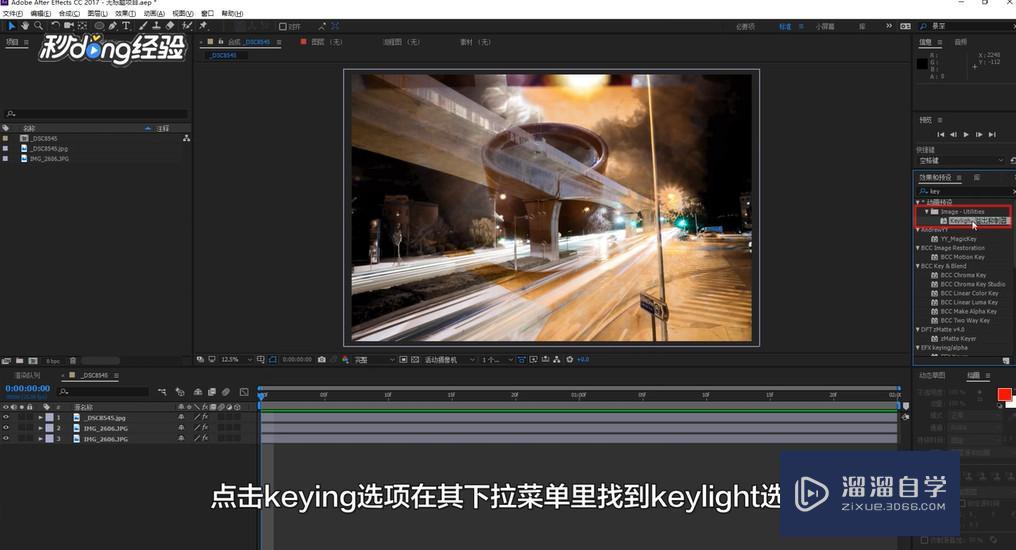Select the Unified Camera tool
This screenshot has width=1016, height=550.
pyautogui.click(x=69, y=26)
